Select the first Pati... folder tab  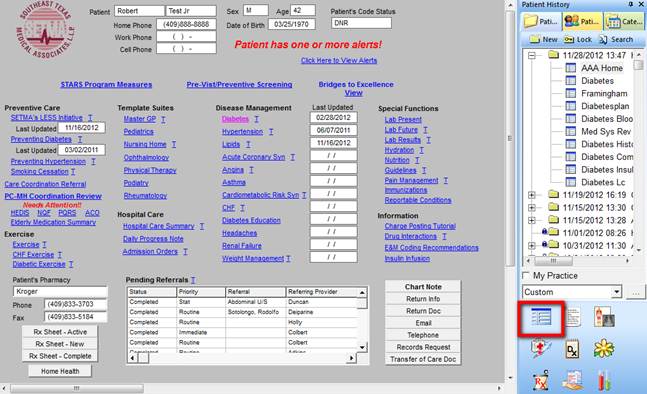(x=541, y=21)
